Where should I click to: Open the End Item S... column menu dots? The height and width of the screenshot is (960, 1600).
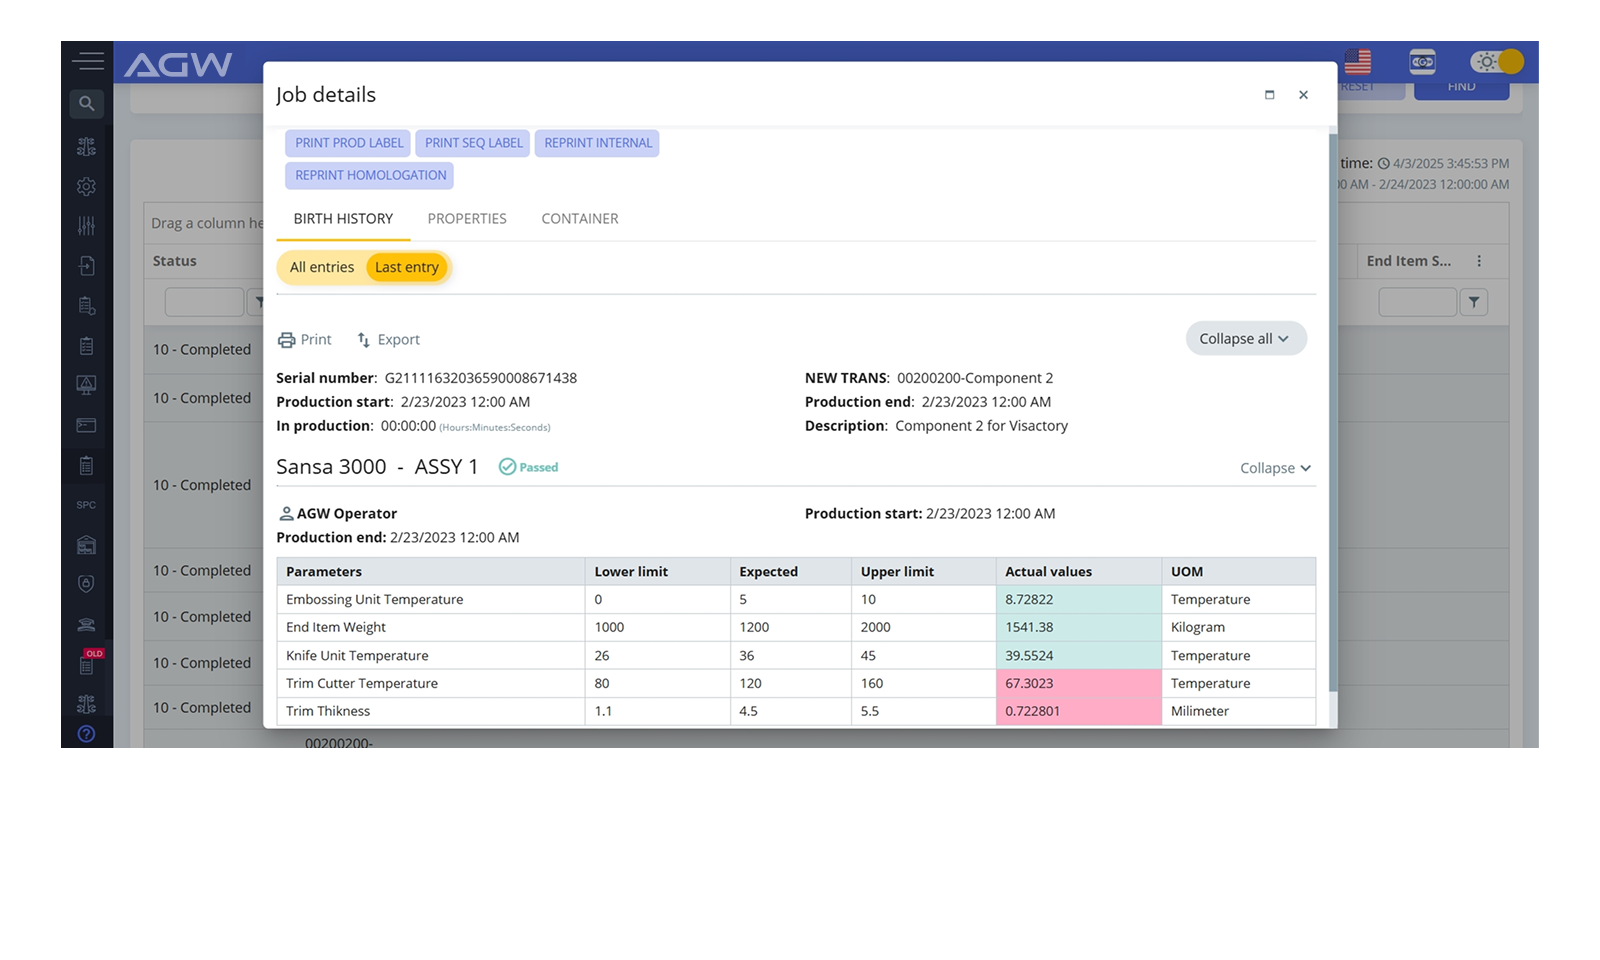tap(1479, 261)
